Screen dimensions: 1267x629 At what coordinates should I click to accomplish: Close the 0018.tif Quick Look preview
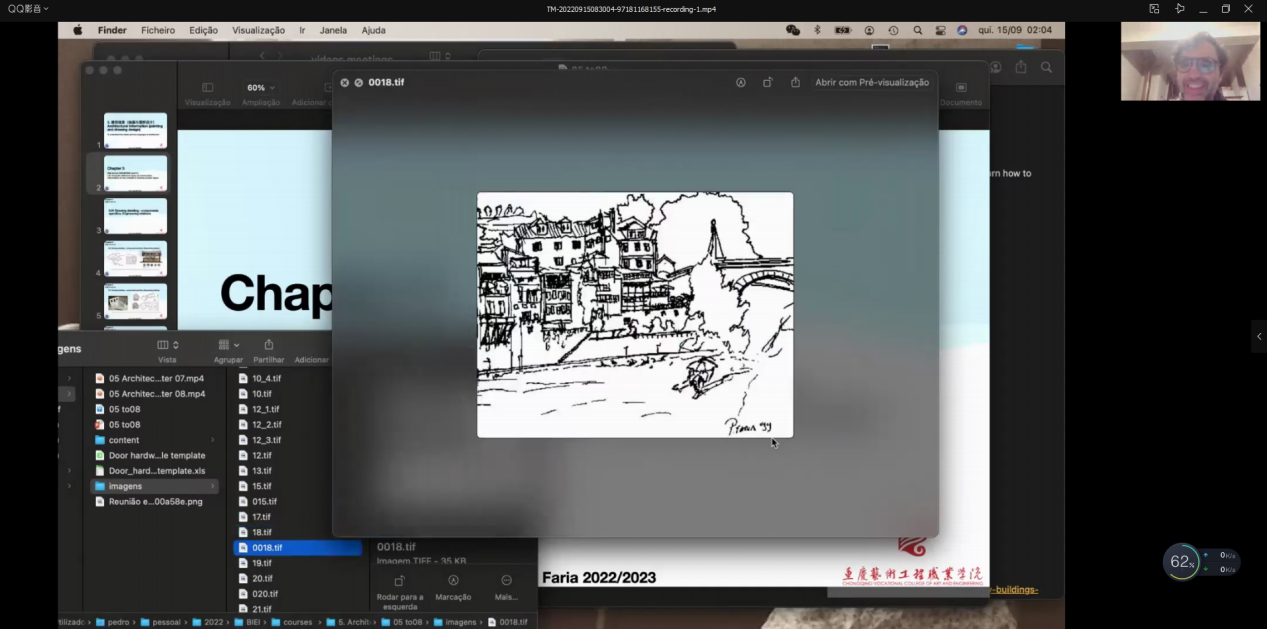[345, 83]
